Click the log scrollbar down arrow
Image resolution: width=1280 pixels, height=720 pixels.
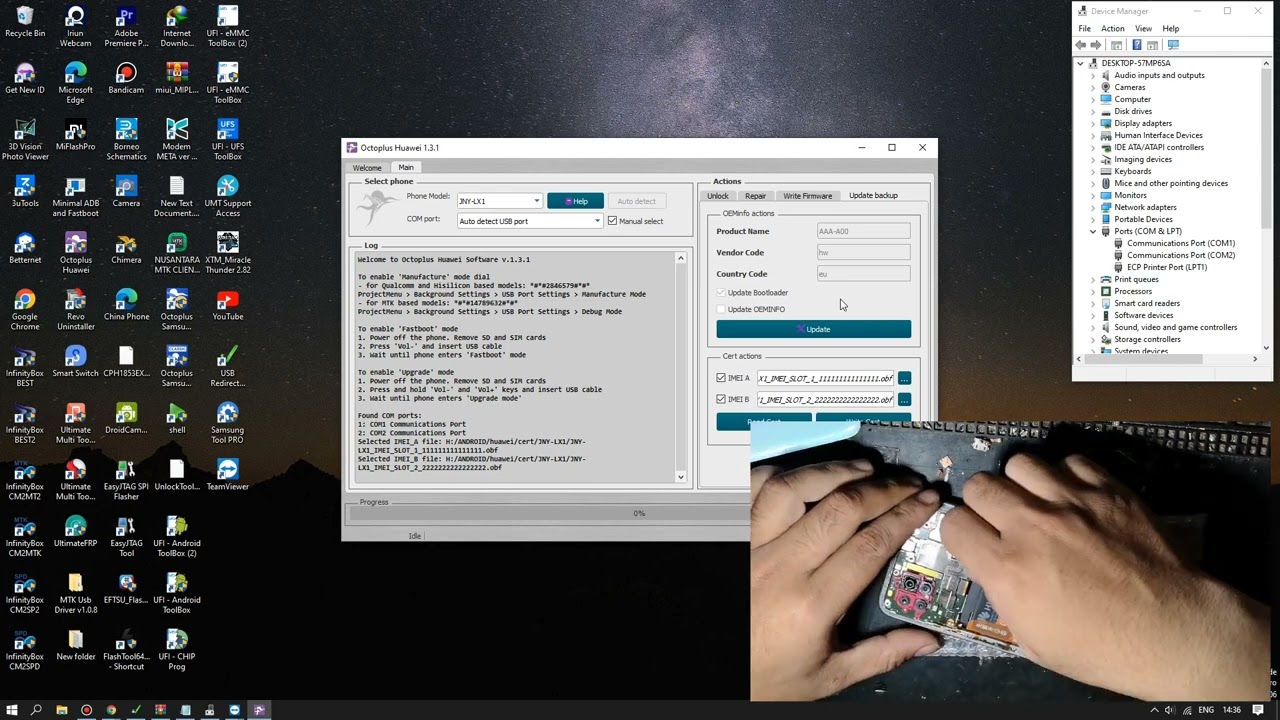pos(681,477)
